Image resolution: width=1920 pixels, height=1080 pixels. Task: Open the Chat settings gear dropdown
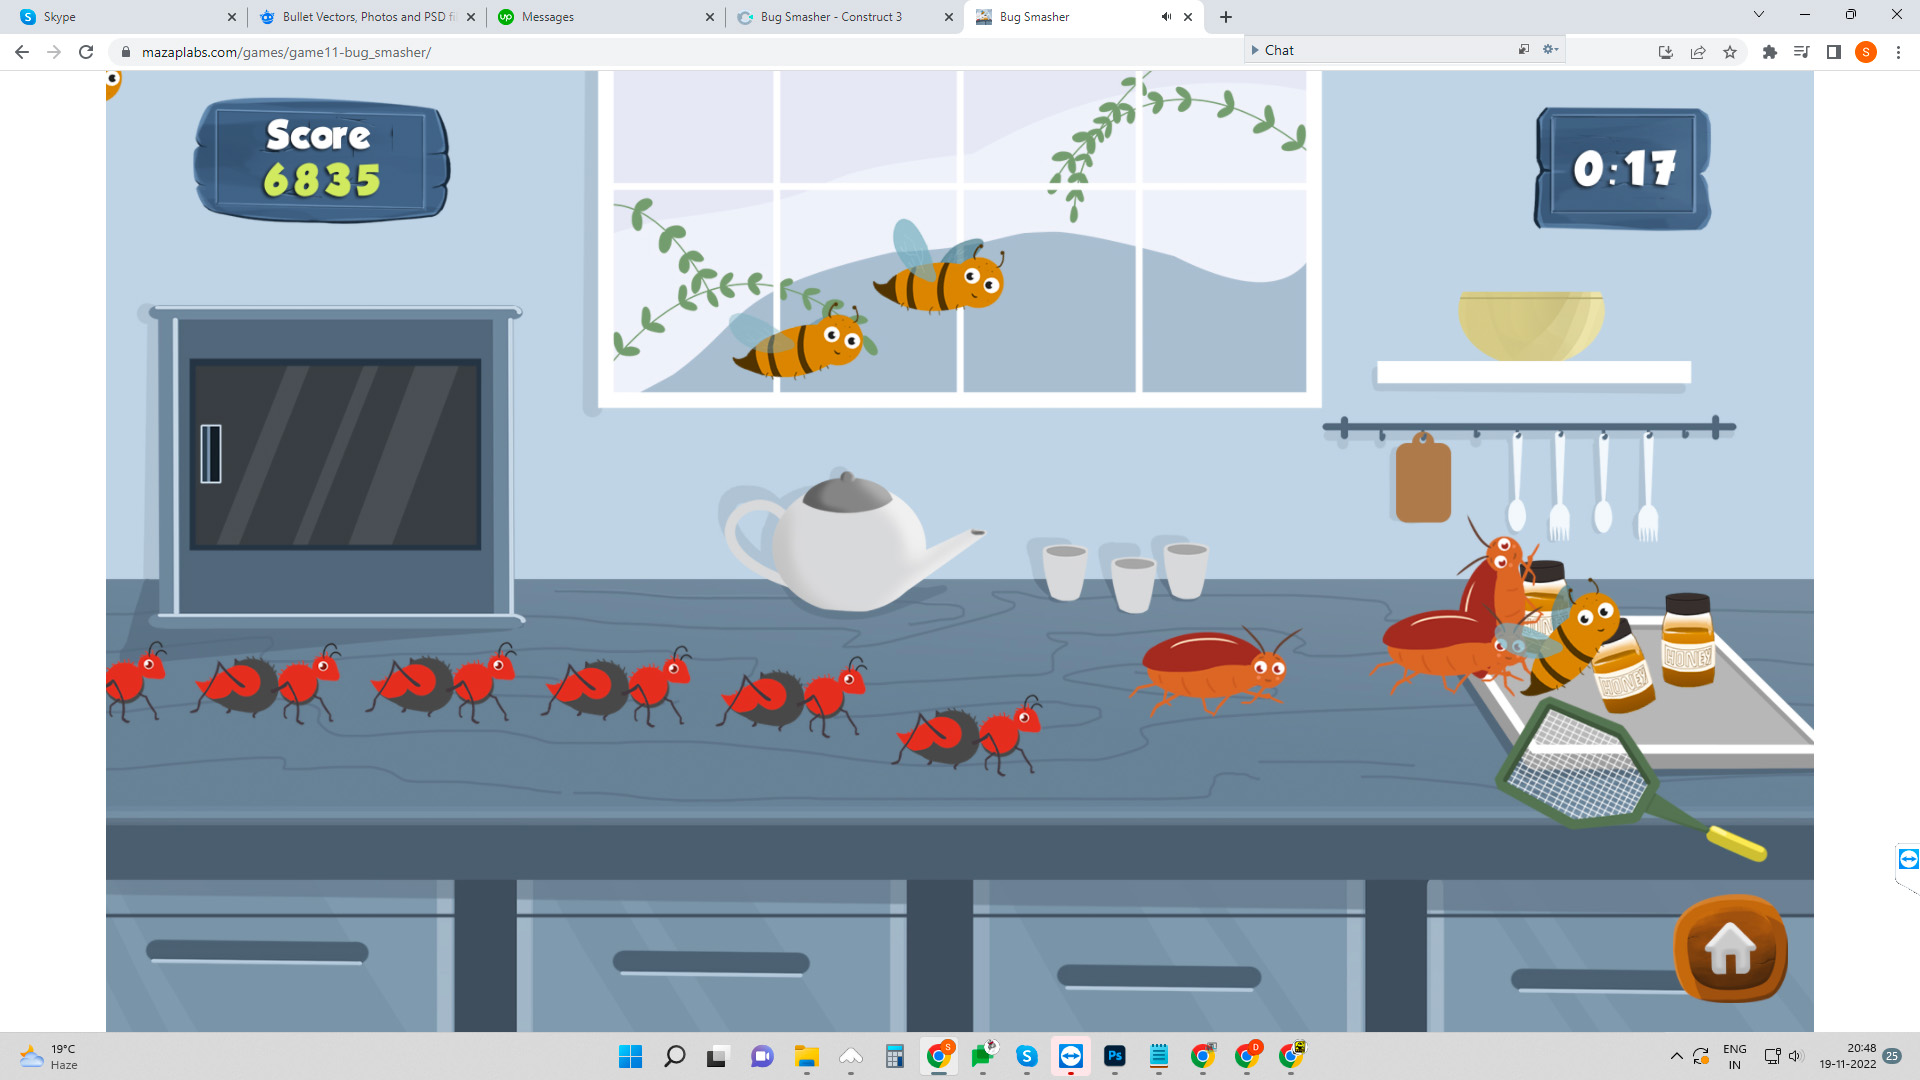[x=1550, y=50]
